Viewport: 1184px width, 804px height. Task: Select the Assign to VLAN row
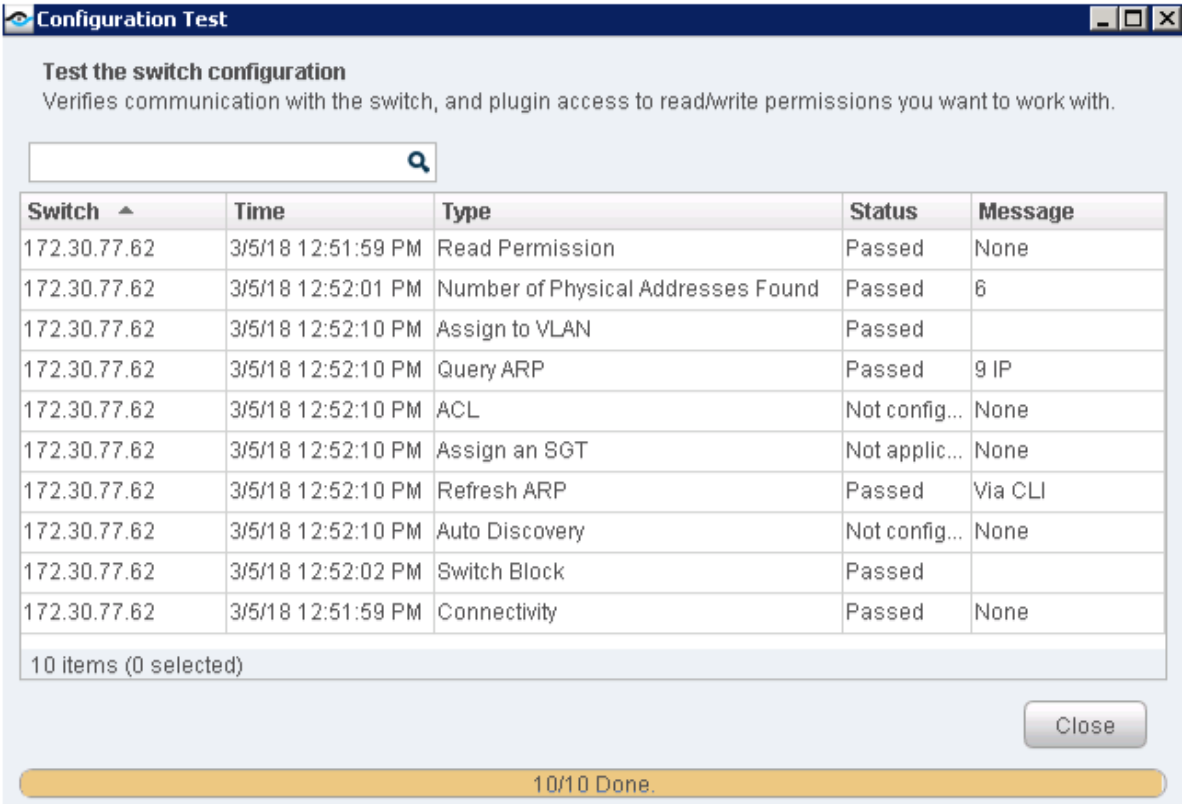514,329
